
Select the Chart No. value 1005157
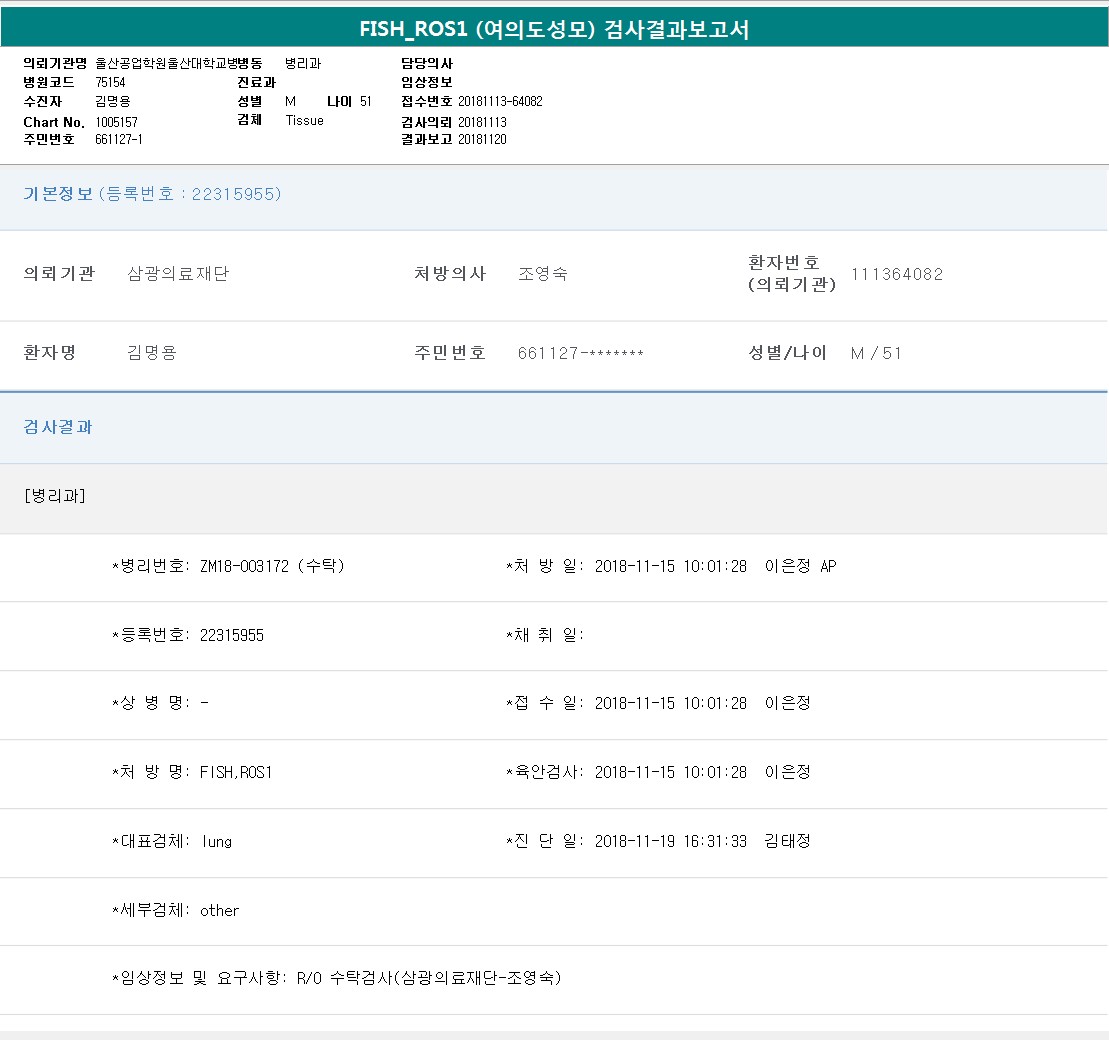click(x=117, y=122)
